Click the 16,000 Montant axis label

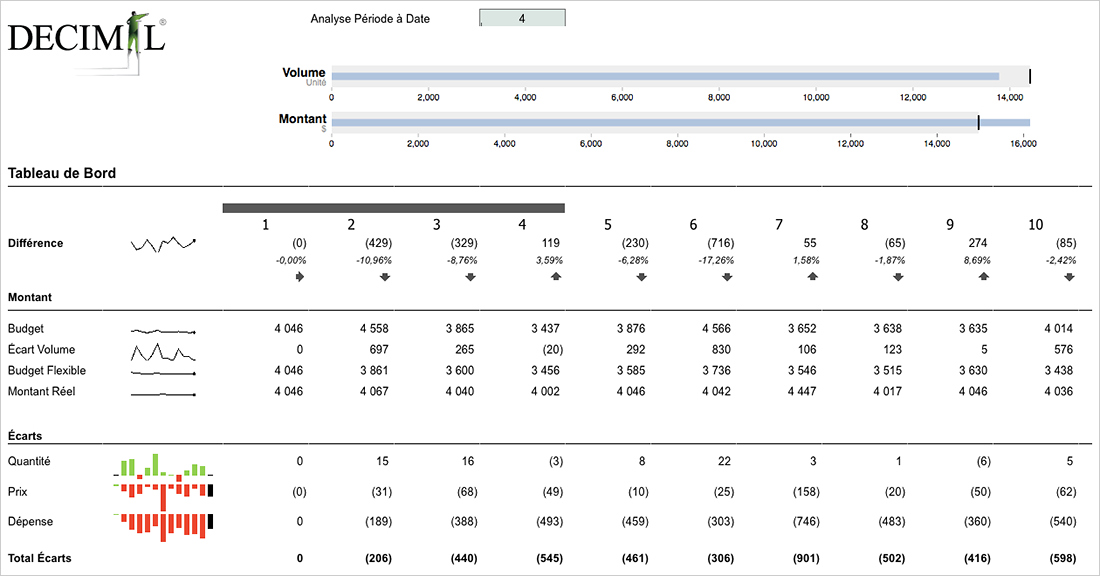(1023, 144)
